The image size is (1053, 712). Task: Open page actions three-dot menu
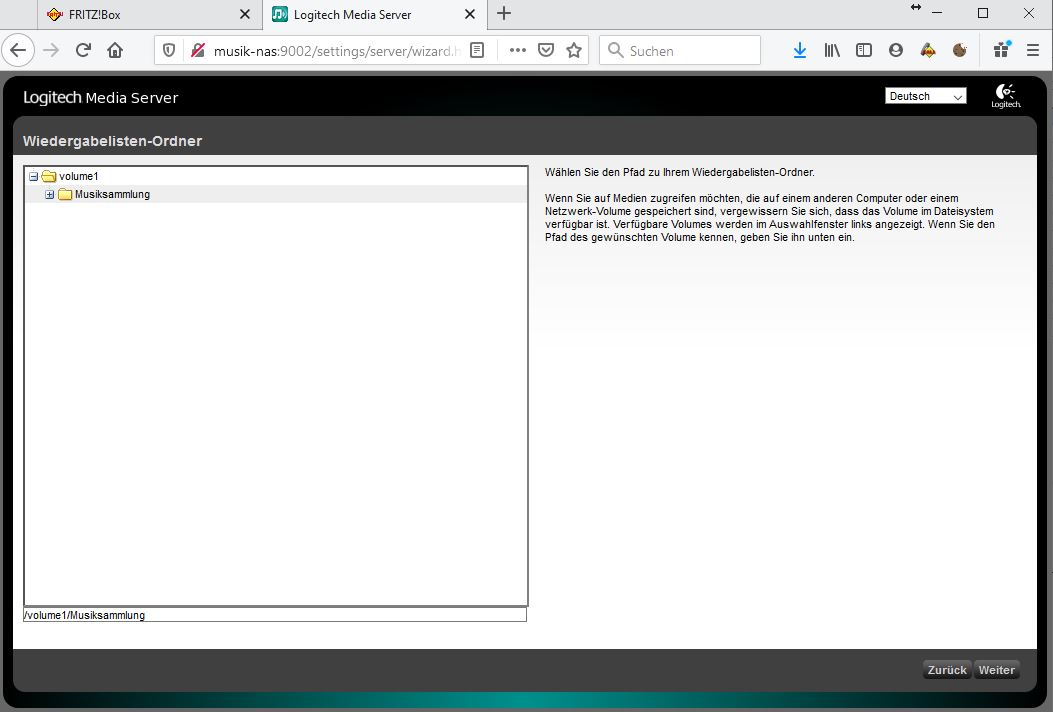click(517, 50)
